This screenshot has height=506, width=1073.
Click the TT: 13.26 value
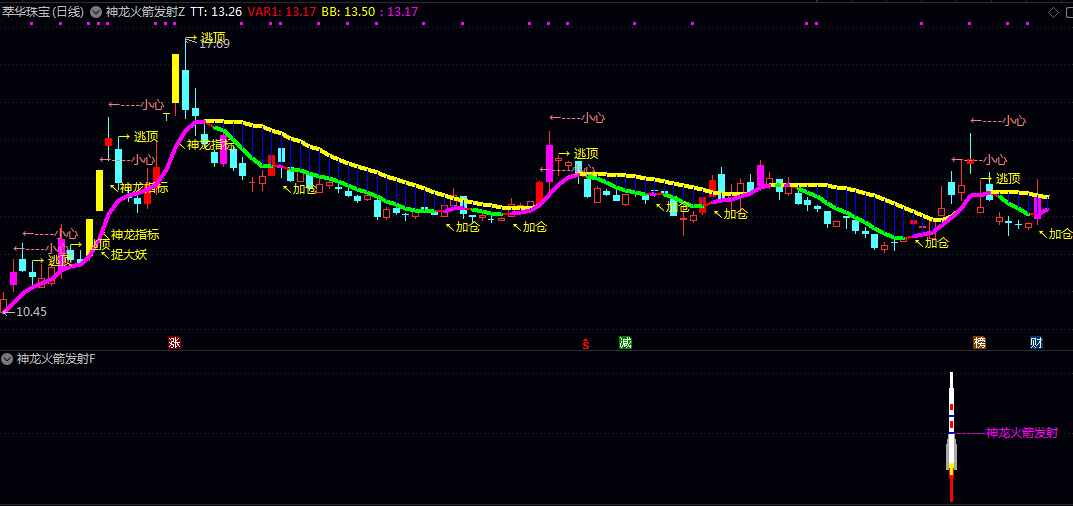point(216,12)
